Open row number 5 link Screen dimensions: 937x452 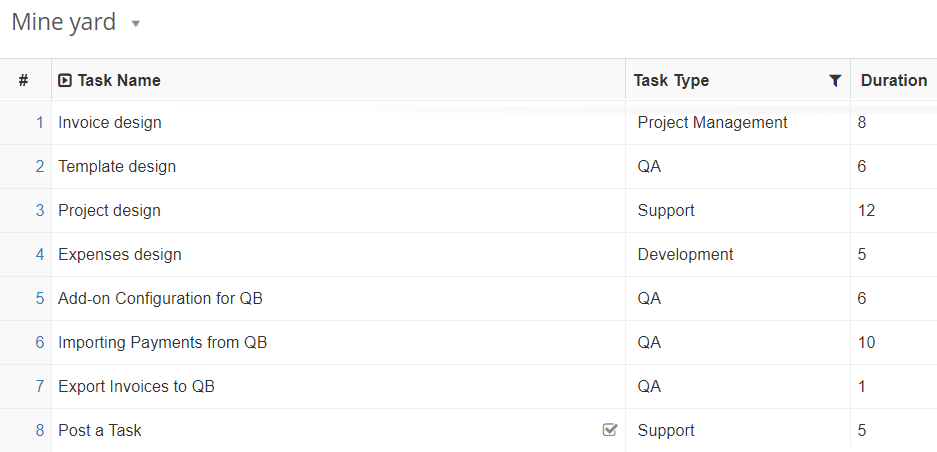click(40, 298)
